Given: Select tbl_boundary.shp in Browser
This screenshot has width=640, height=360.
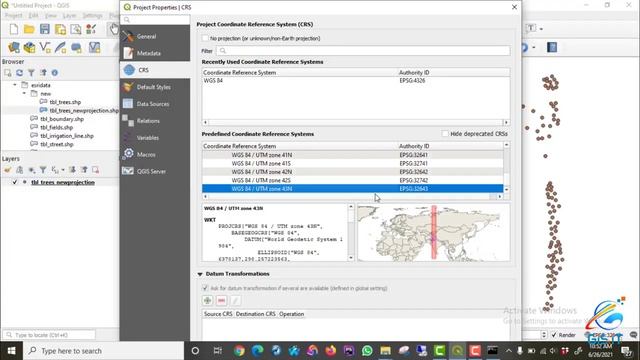Looking at the screenshot, I should [62, 119].
